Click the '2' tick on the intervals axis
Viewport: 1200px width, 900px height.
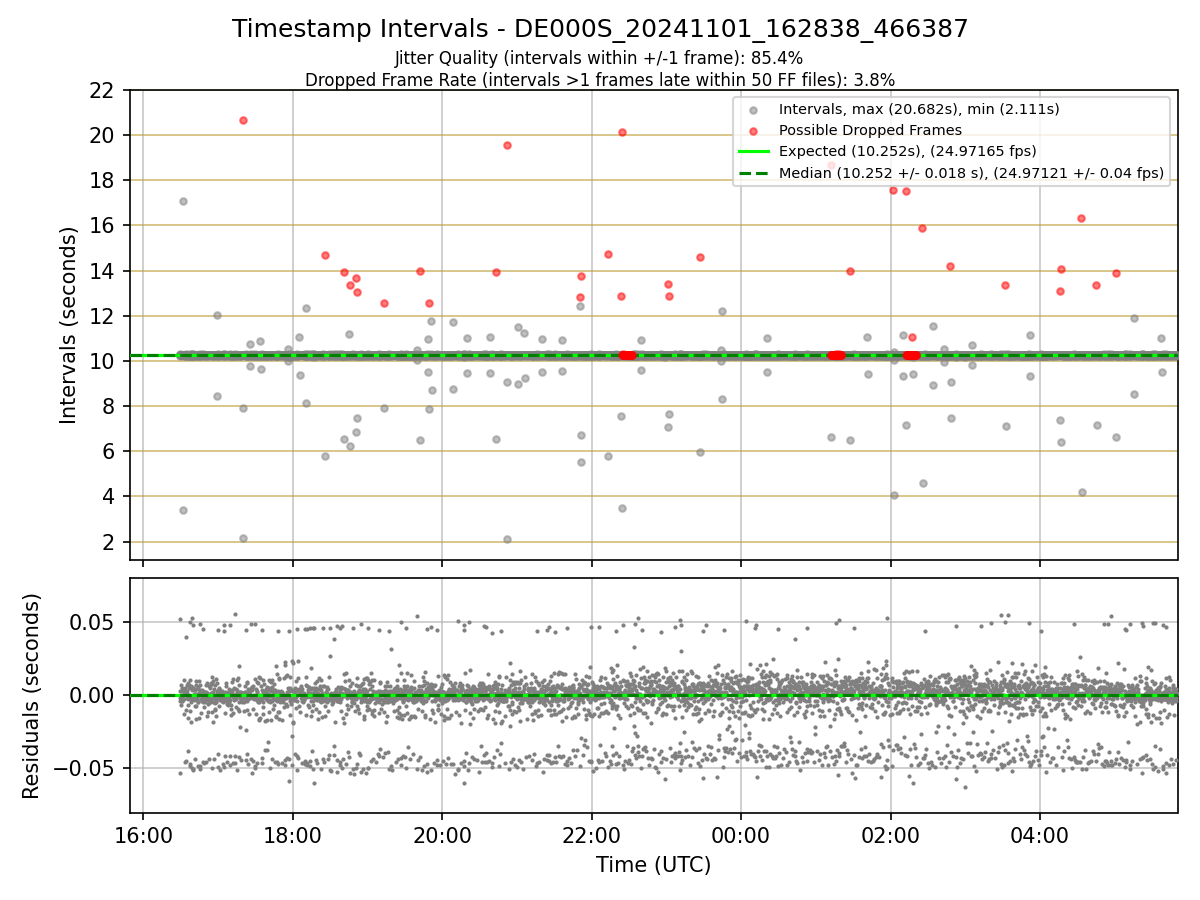tap(108, 542)
